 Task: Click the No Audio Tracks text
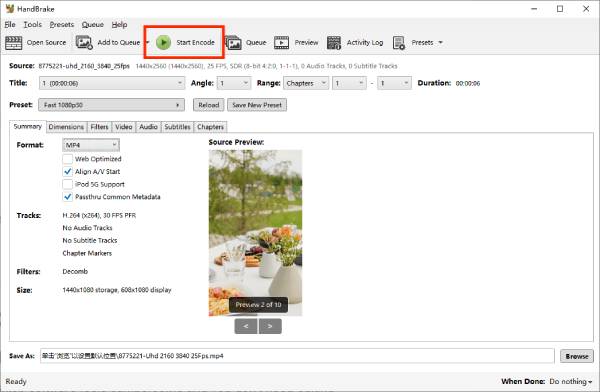tap(87, 228)
